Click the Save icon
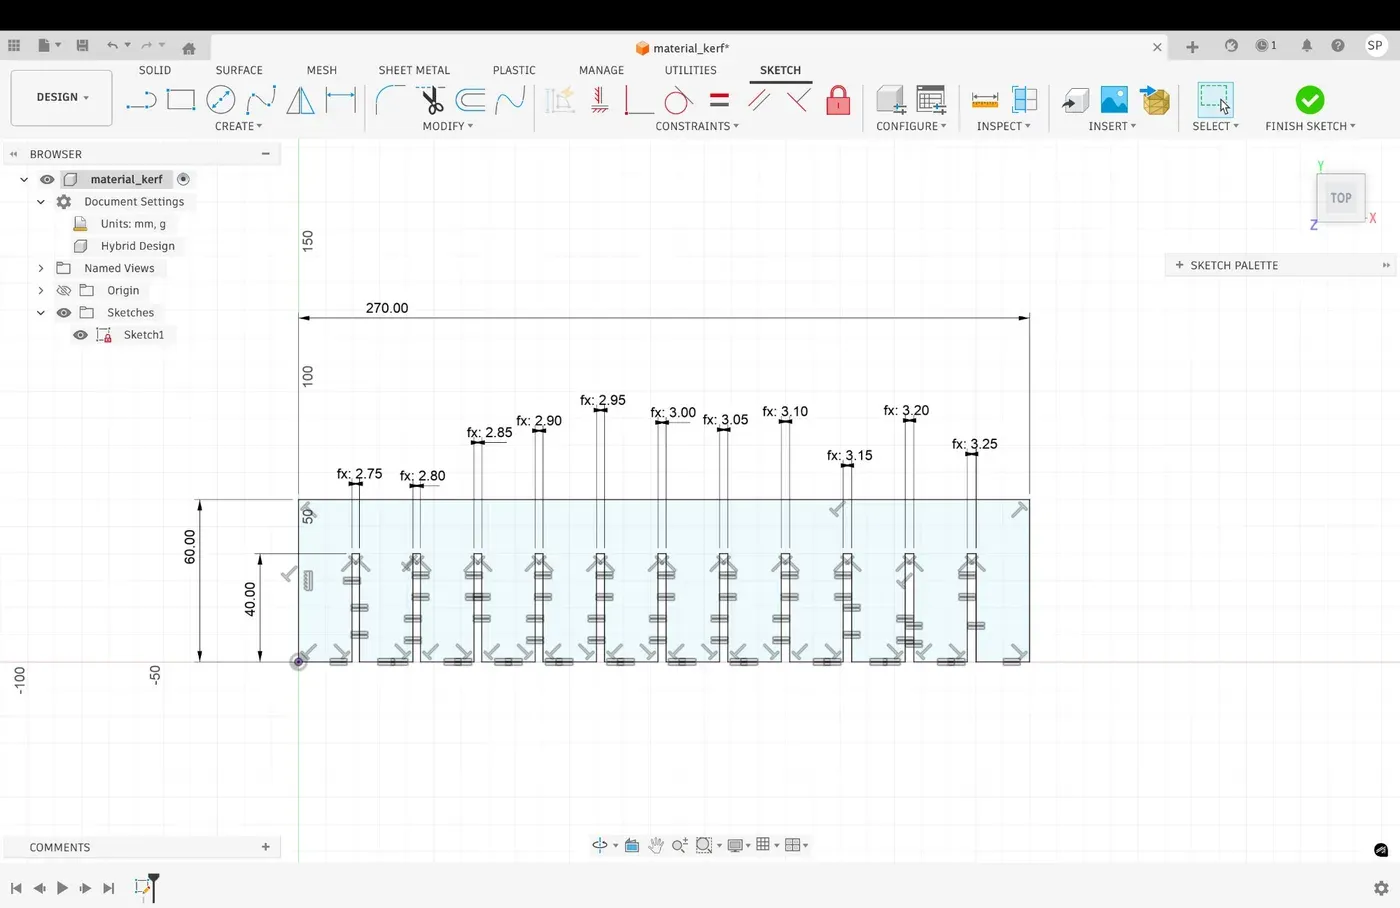 pos(82,45)
